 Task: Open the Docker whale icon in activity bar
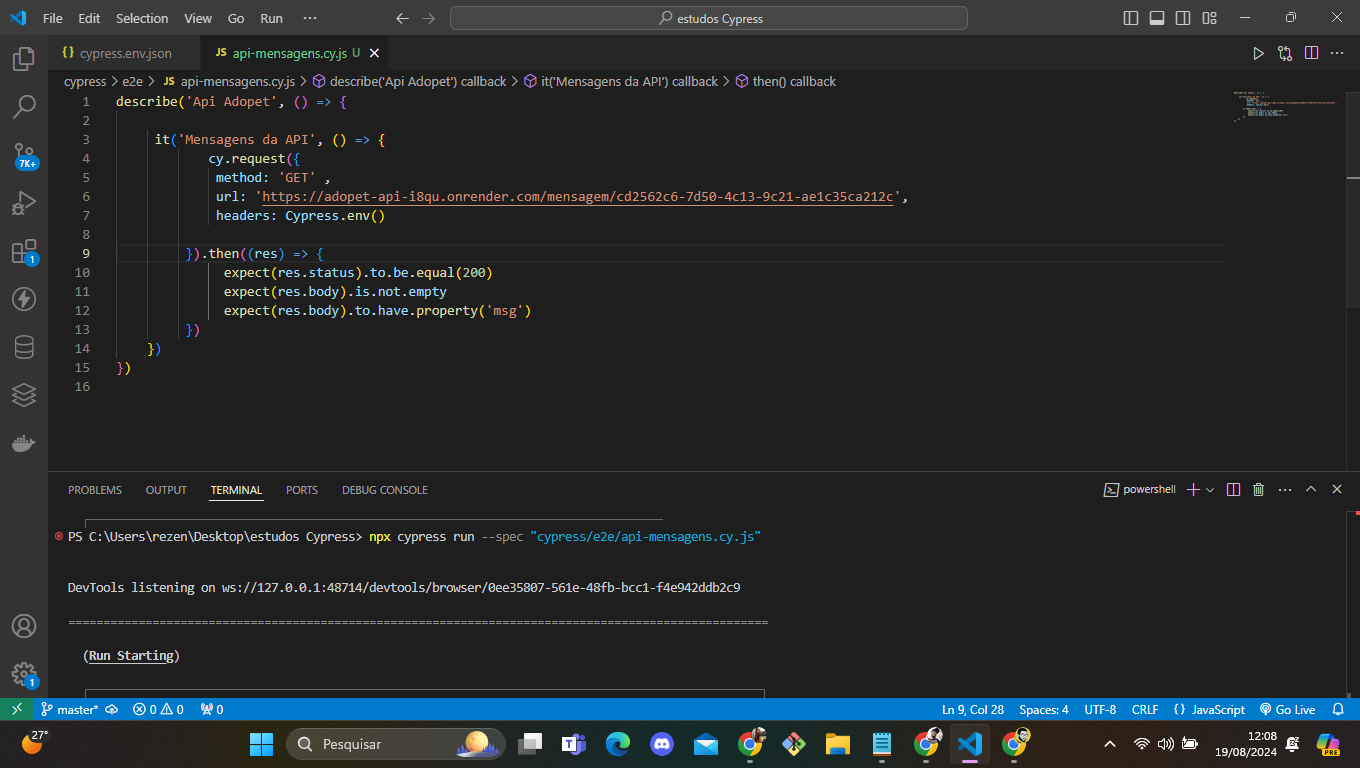pos(24,443)
